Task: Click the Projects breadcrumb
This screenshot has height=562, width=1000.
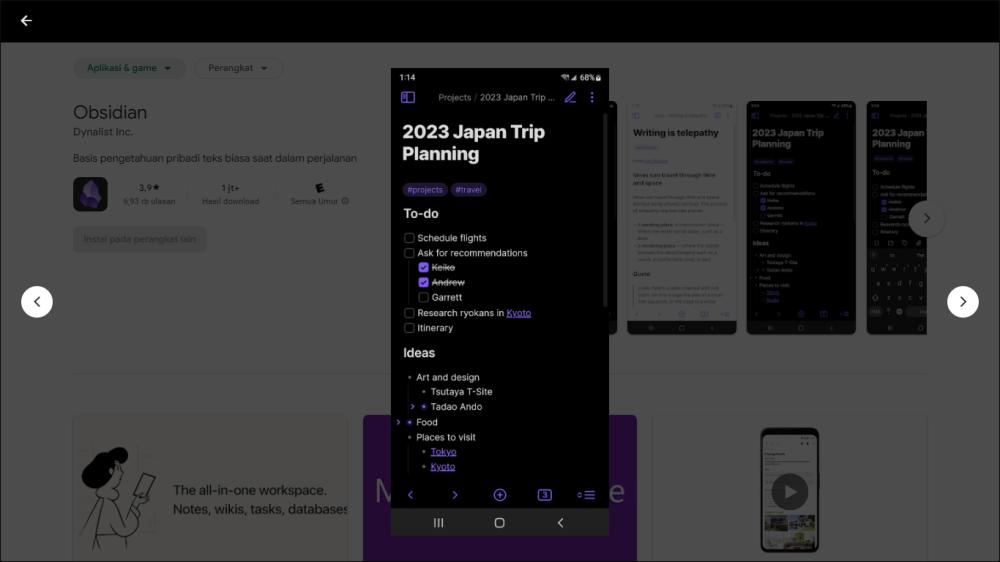Action: (x=455, y=98)
